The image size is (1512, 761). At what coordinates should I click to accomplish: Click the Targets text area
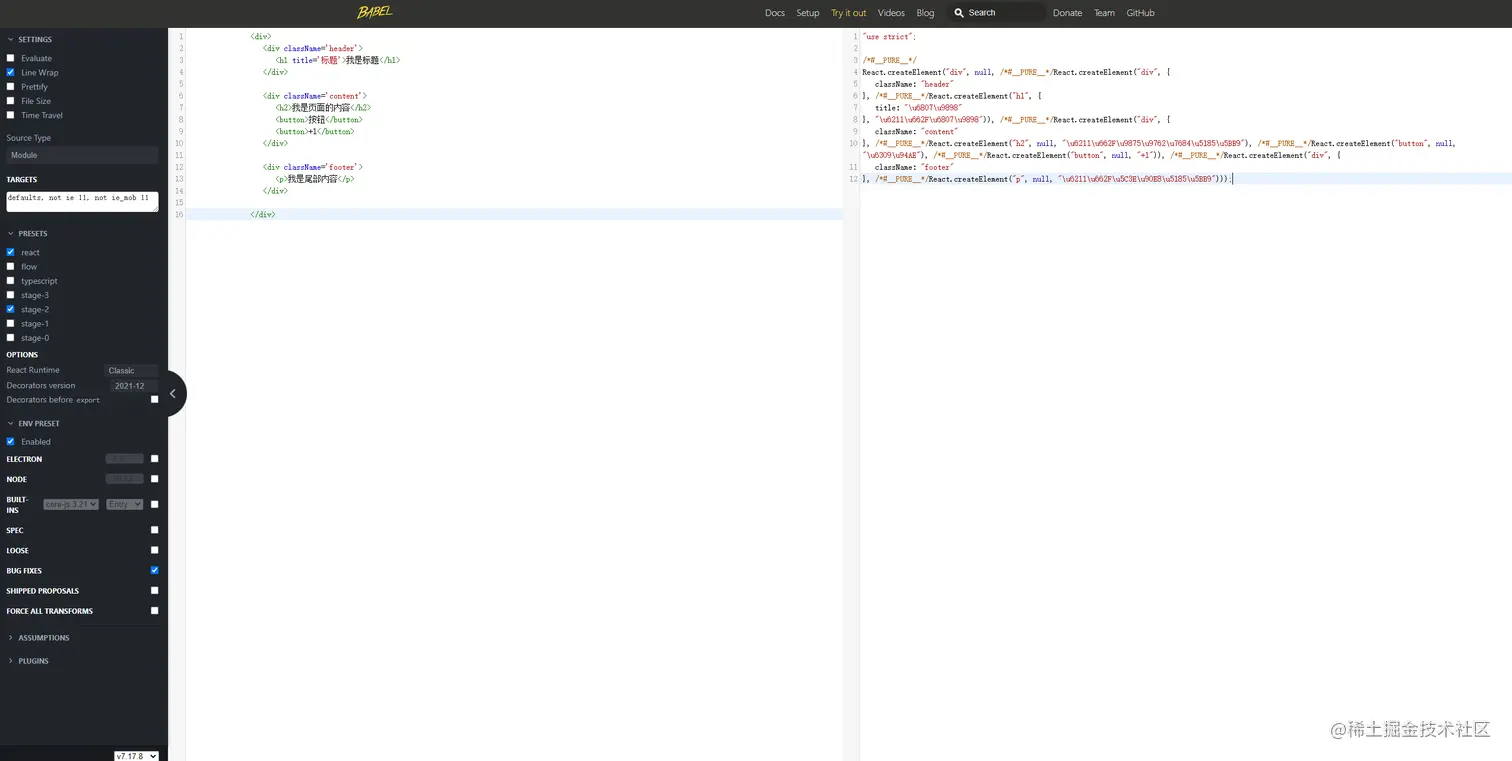(x=82, y=201)
